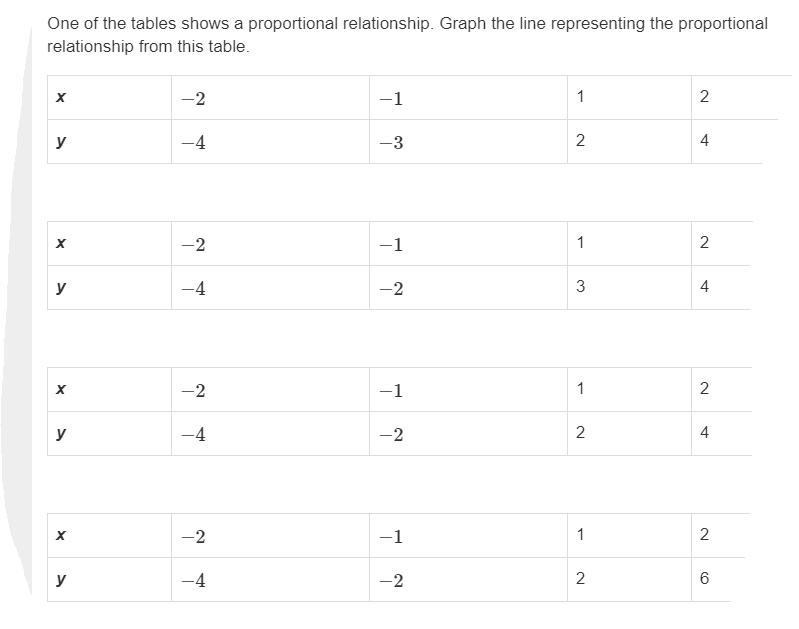Click x value −2 in first table
The height and width of the screenshot is (629, 799).
click(x=194, y=98)
